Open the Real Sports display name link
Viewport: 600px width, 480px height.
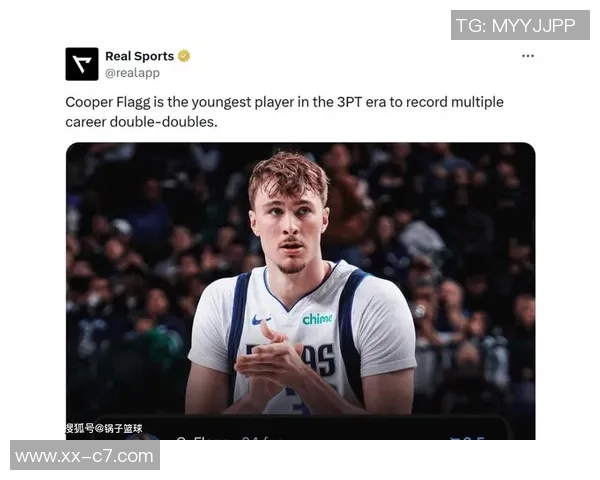click(x=139, y=56)
